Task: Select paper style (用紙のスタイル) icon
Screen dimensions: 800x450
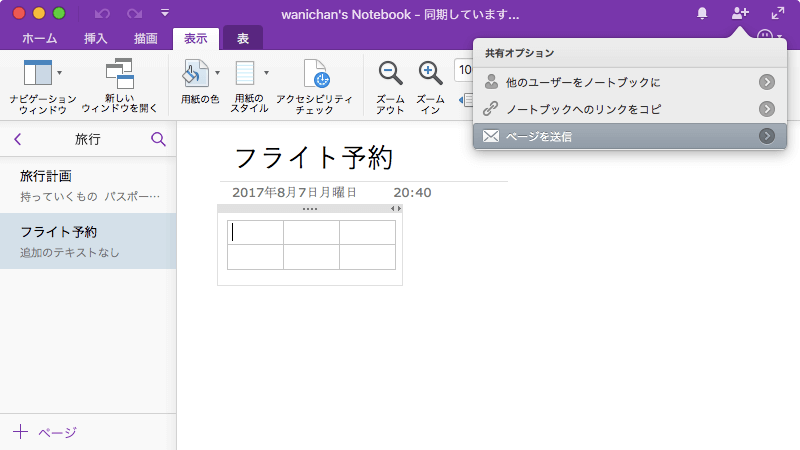Action: (x=244, y=73)
